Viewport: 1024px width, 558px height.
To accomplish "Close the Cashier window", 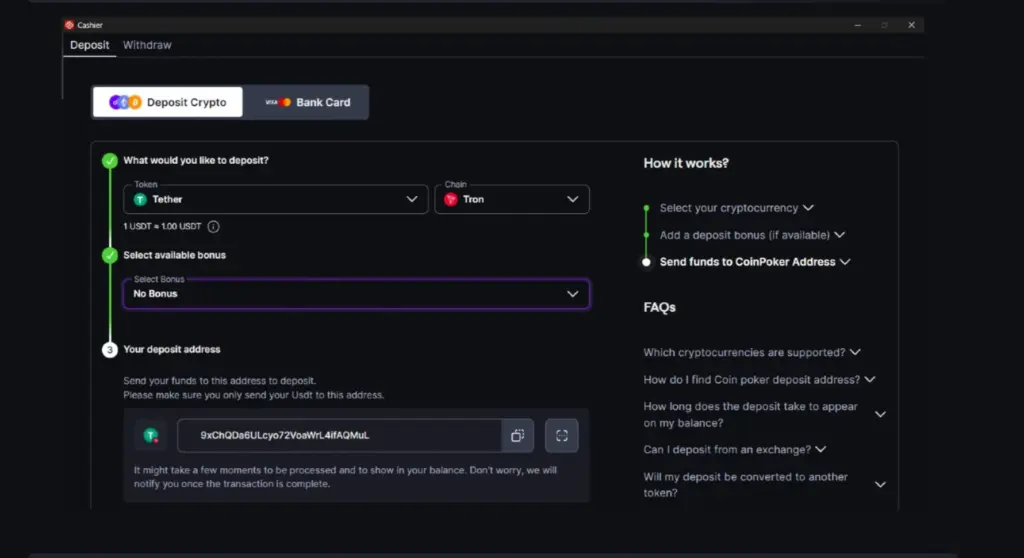I will [x=911, y=25].
